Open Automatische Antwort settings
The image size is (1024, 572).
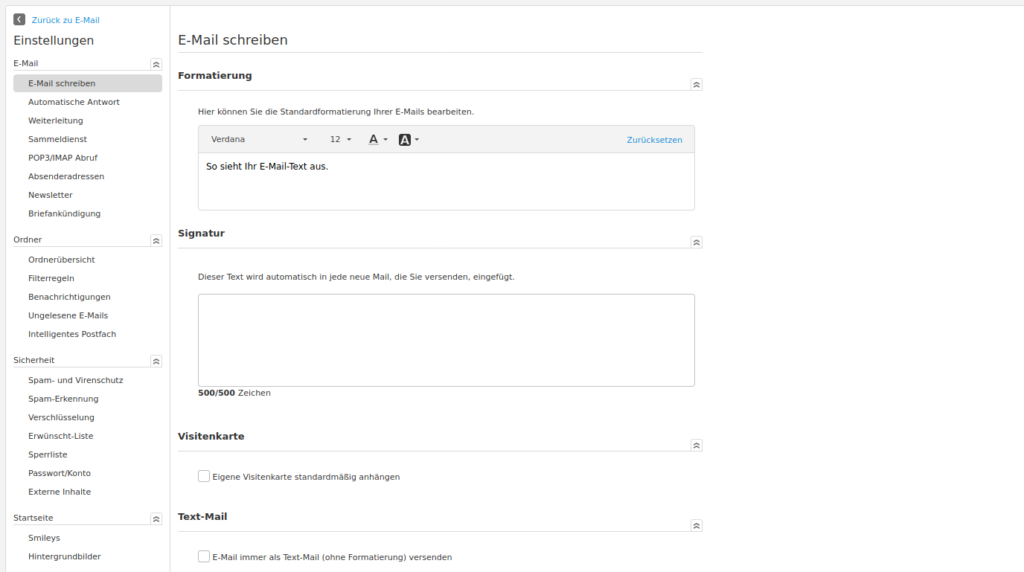point(74,102)
